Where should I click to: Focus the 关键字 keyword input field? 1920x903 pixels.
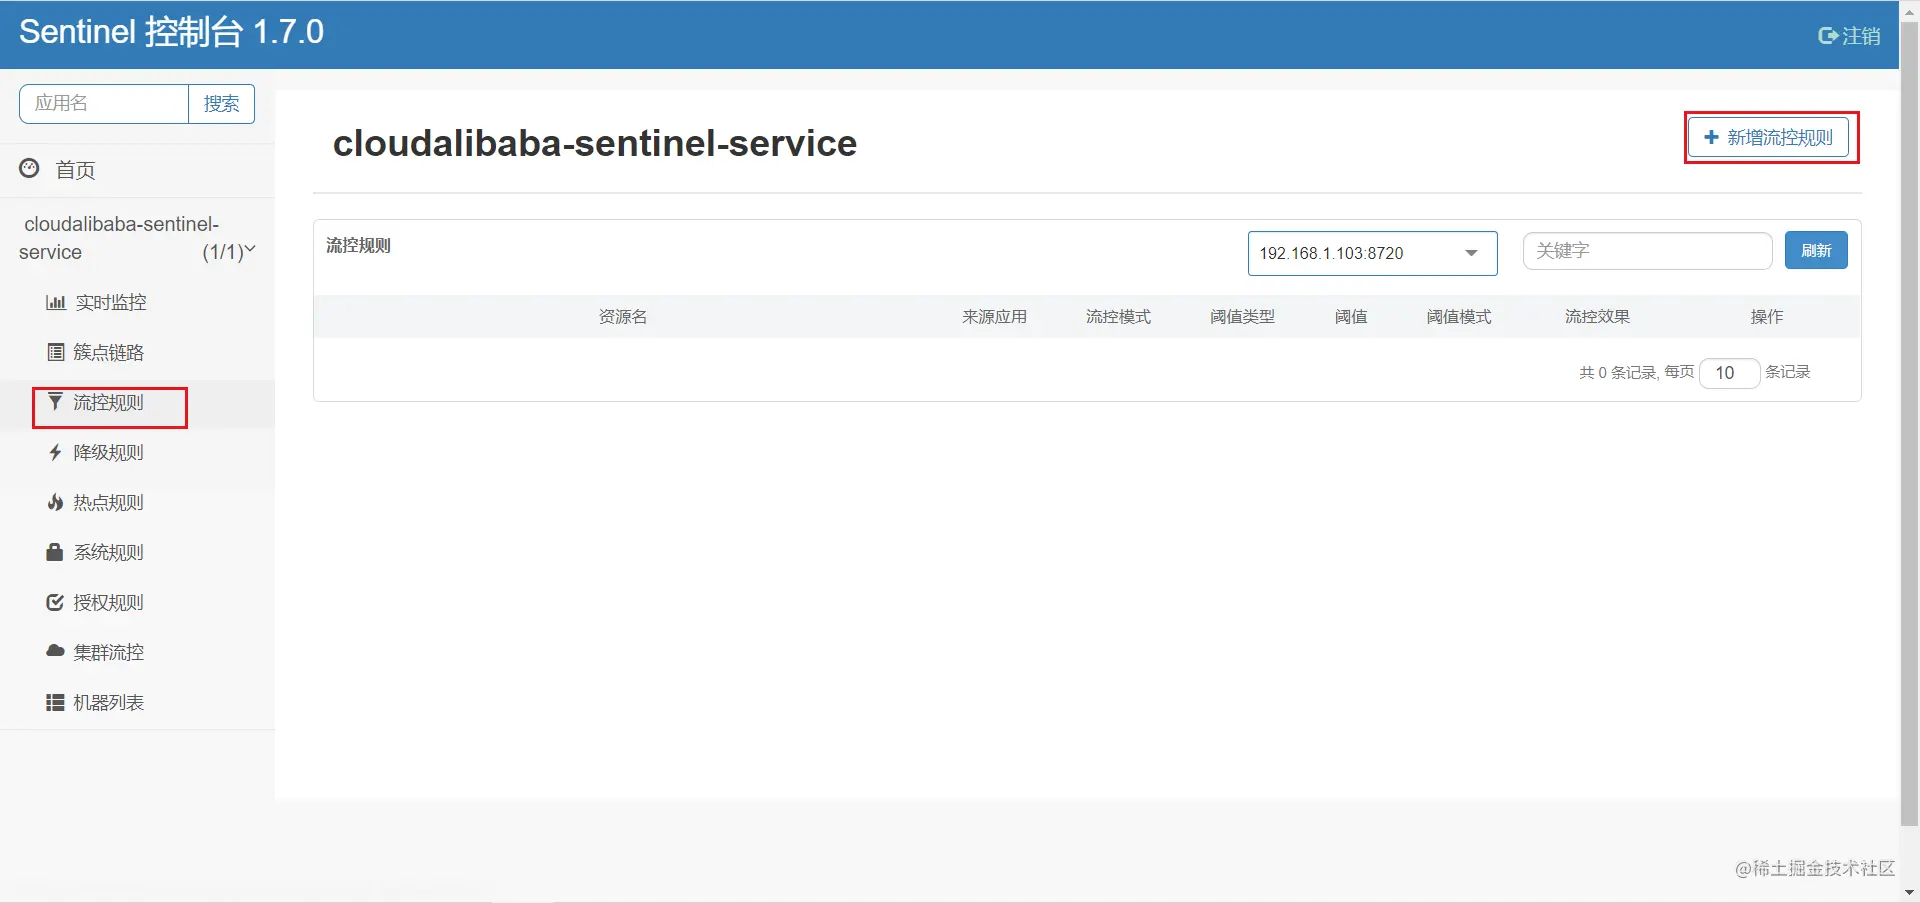point(1647,251)
